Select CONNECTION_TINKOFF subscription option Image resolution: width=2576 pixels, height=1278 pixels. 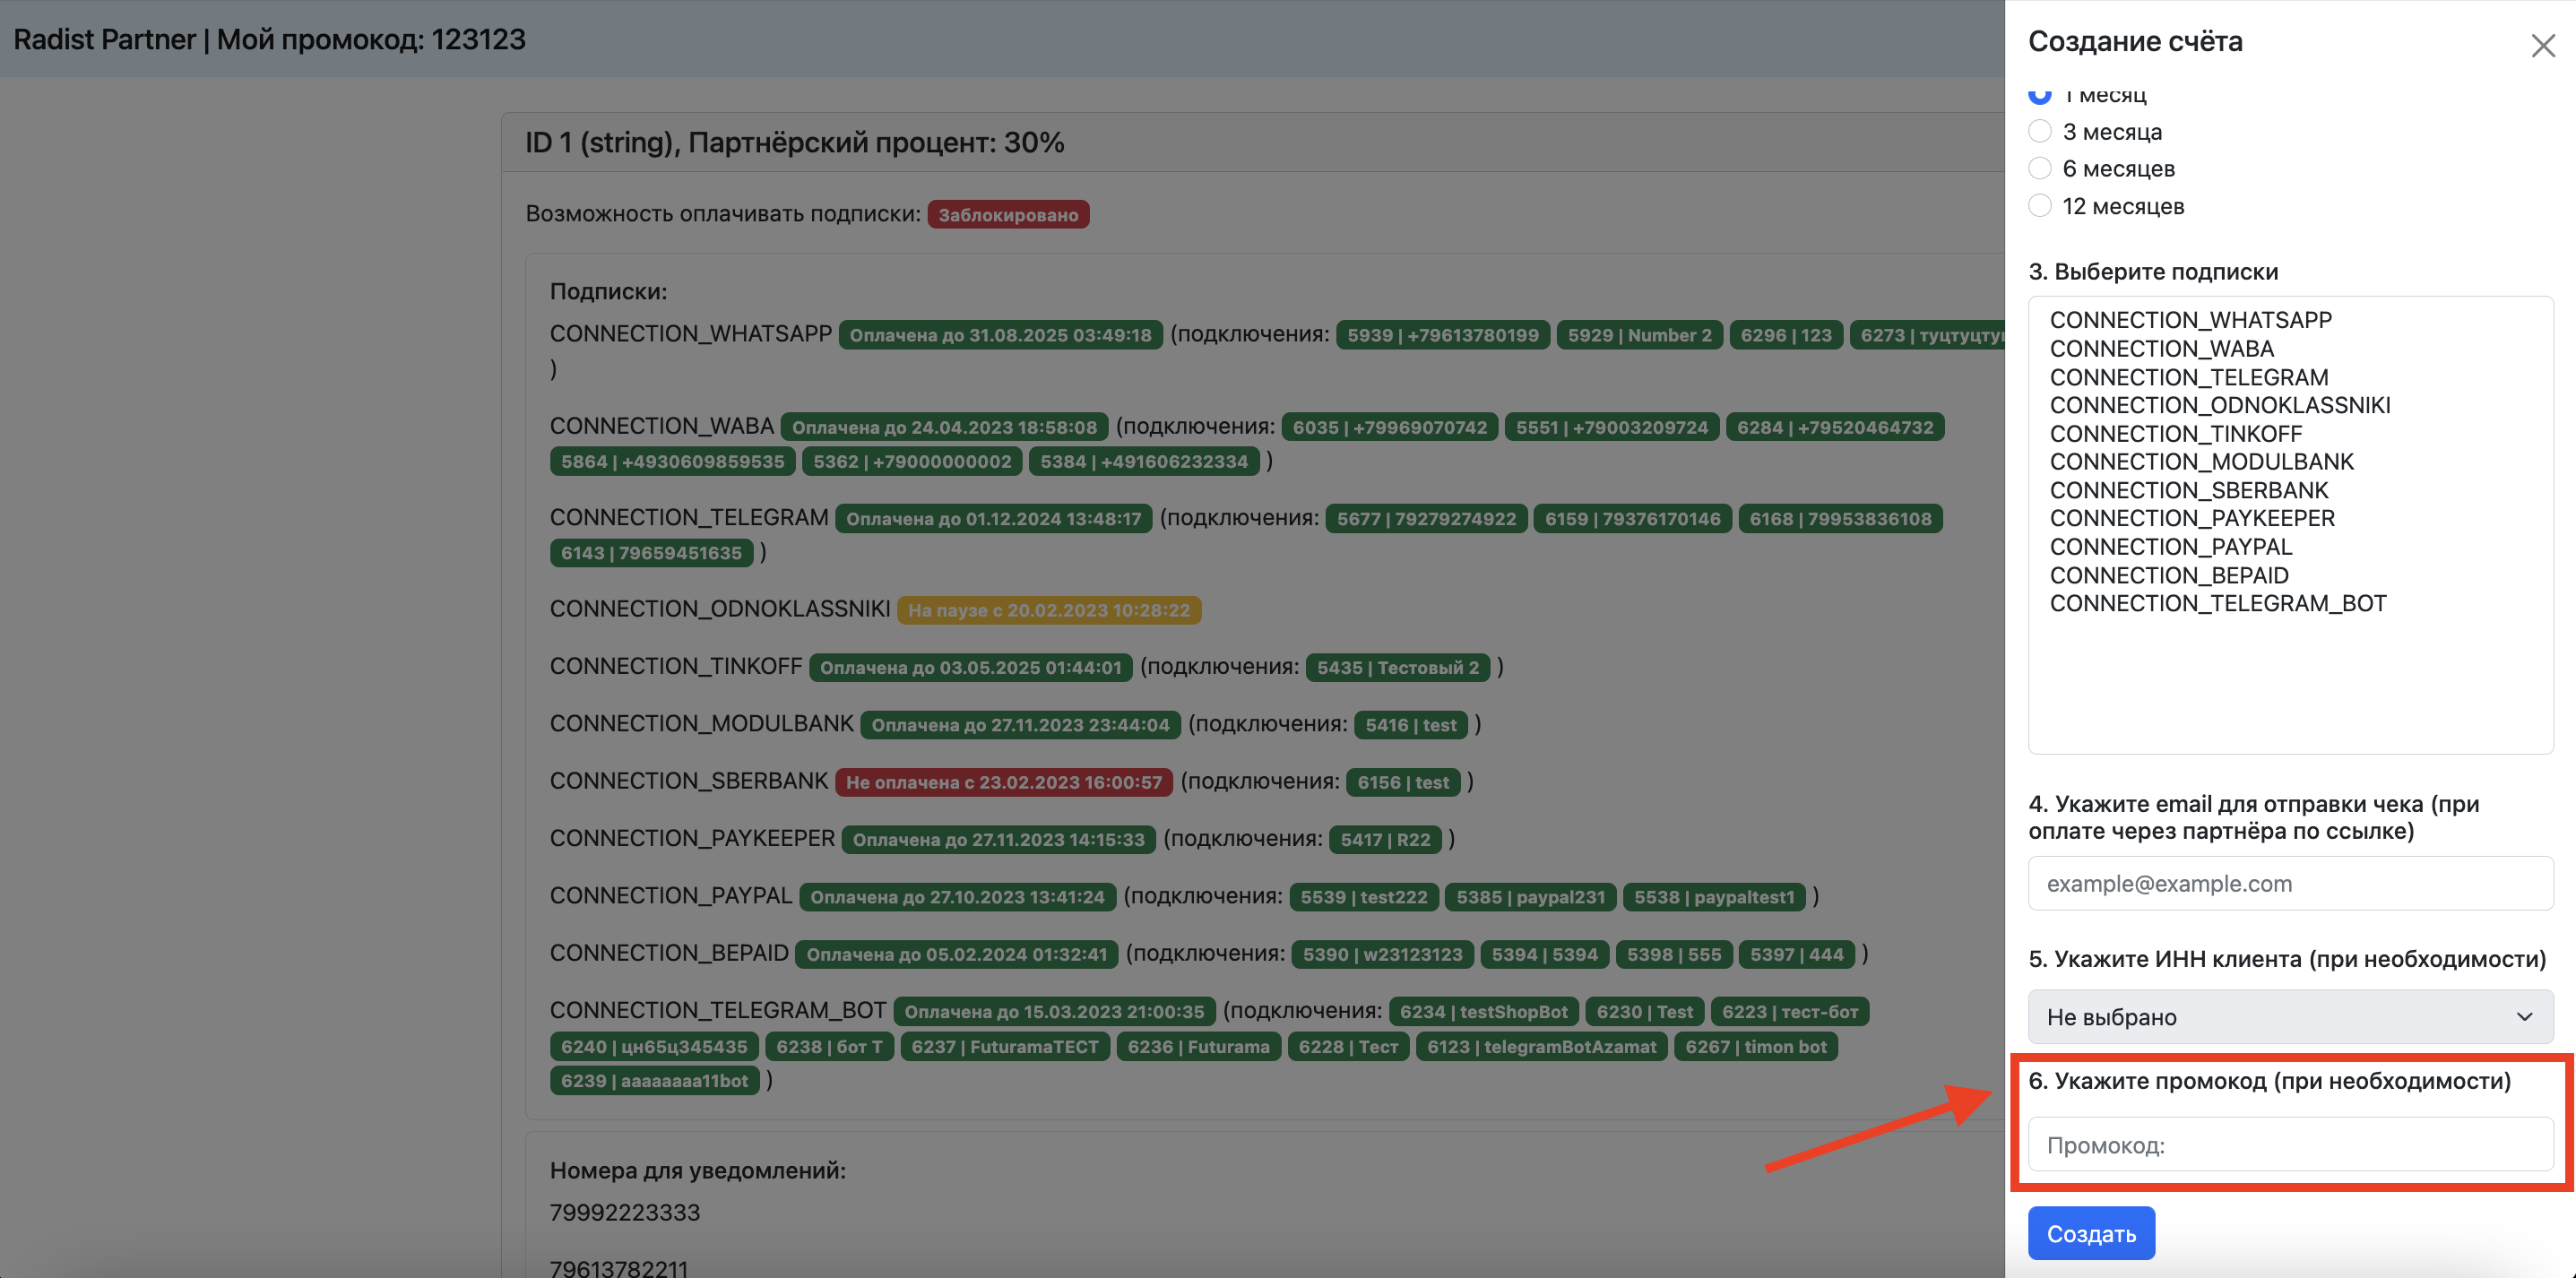[x=2175, y=434]
